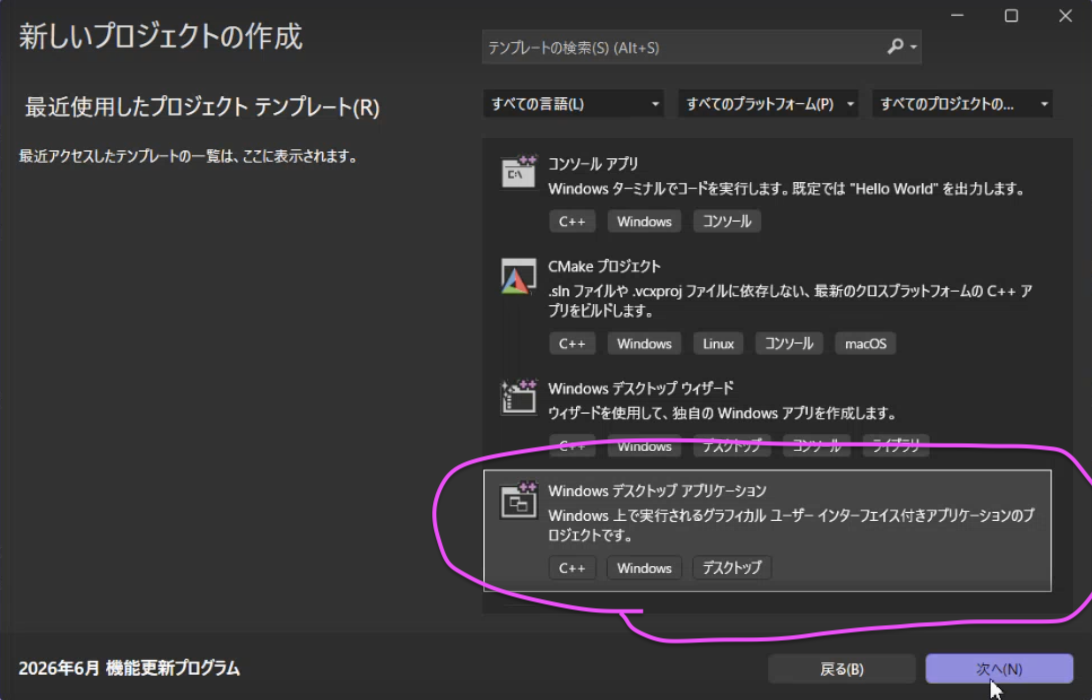Click Windows デスクトップ アプリケーション description text
Screen dimensions: 1092x700
[x=791, y=525]
